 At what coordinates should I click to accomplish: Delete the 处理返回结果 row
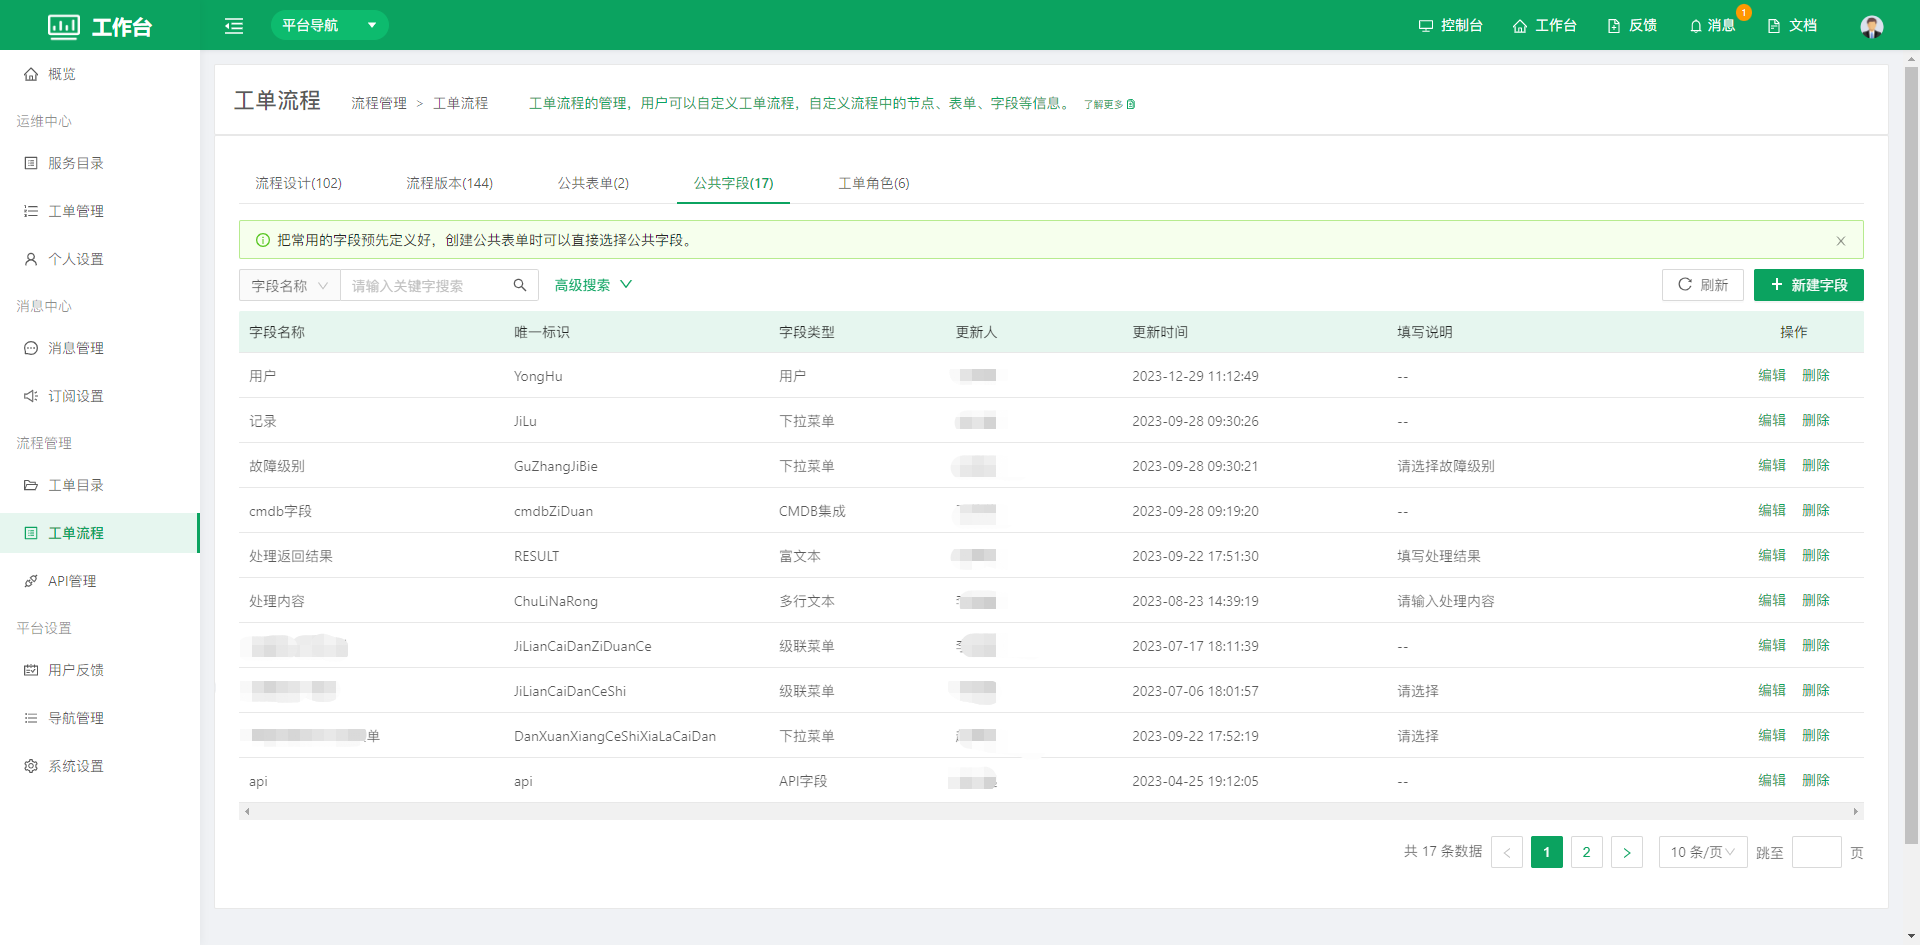coord(1816,555)
